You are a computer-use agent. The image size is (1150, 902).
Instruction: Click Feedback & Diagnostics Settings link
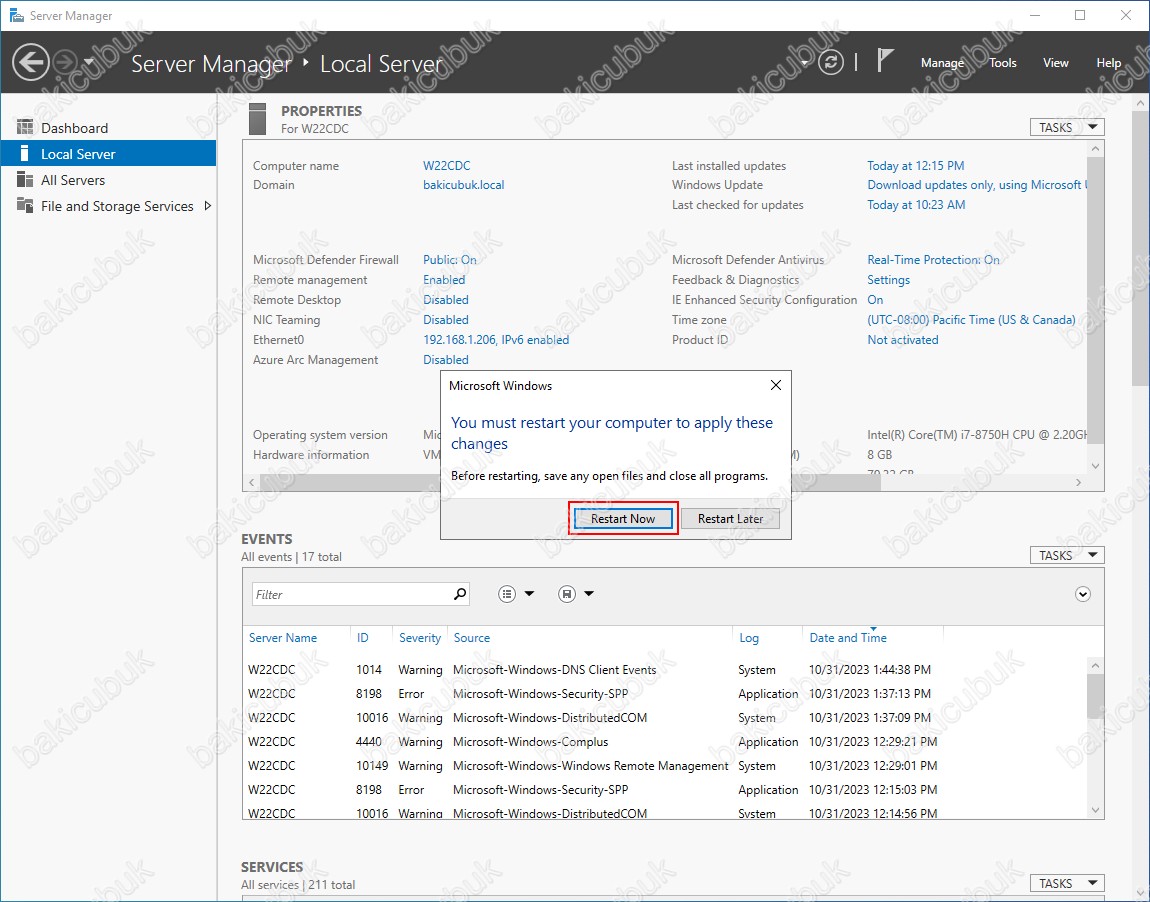click(x=888, y=279)
